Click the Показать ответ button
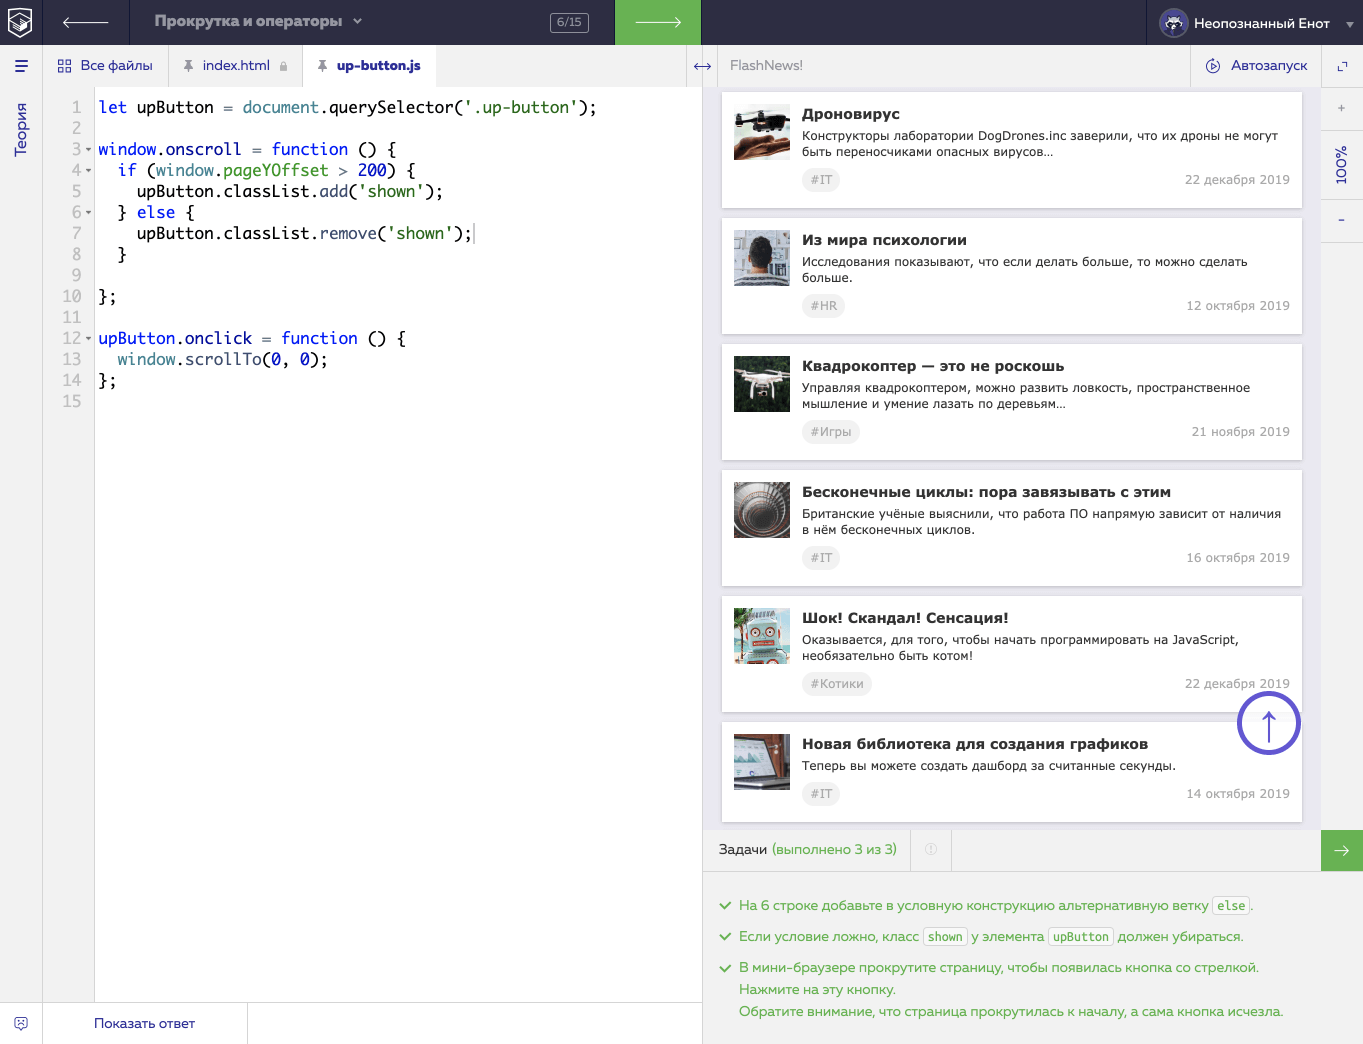 point(144,1023)
